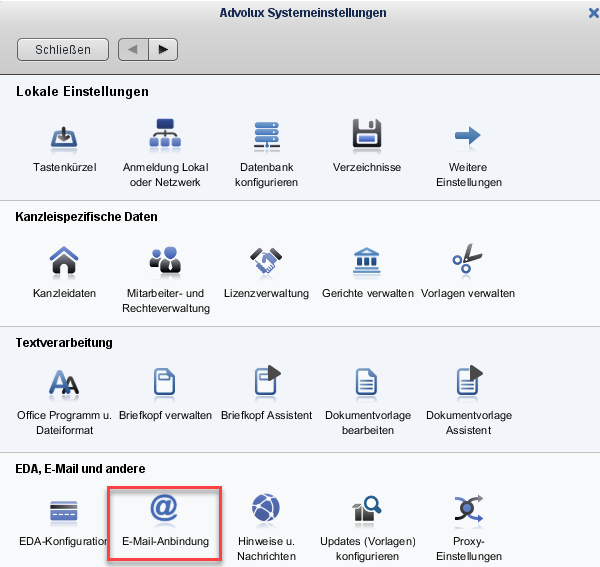Viewport: 600px width, 567px height.
Task: Open Gerichte verwalten courthouse icon
Action: (367, 260)
